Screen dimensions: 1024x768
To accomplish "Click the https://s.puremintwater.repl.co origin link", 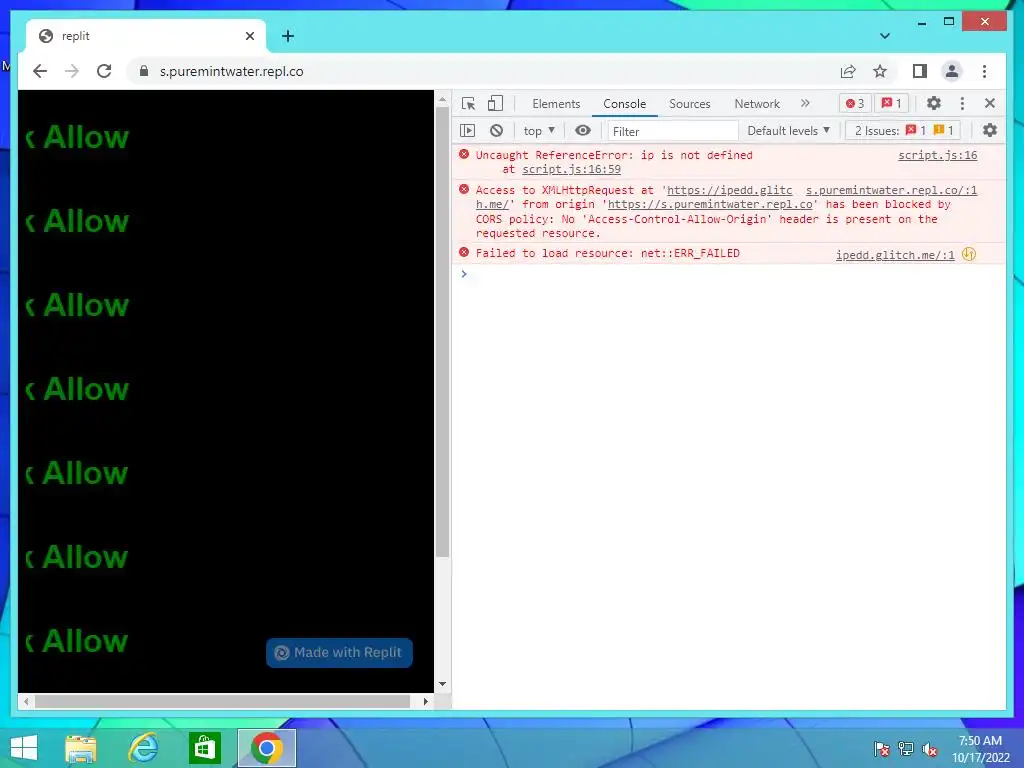I will [710, 204].
